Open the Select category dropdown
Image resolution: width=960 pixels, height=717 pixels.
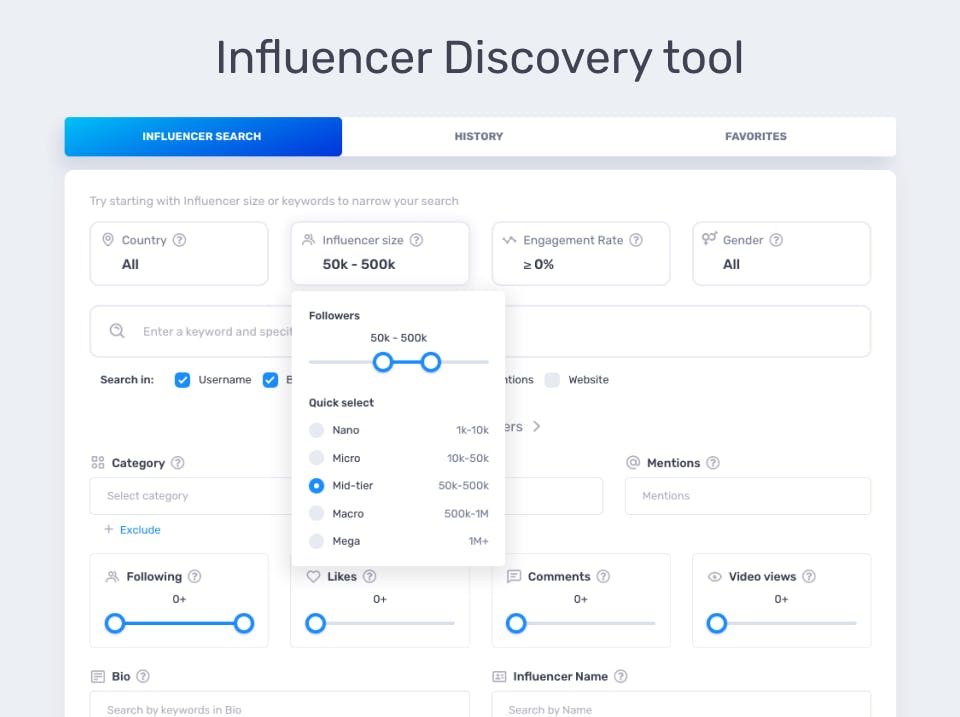pyautogui.click(x=191, y=496)
